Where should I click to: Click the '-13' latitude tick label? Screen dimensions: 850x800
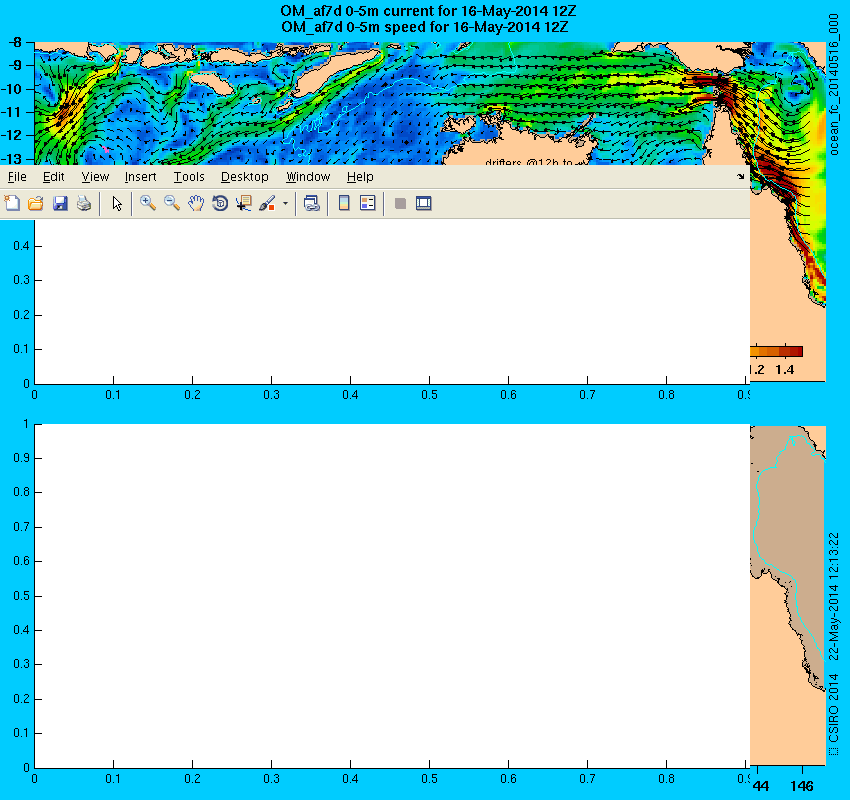10,158
